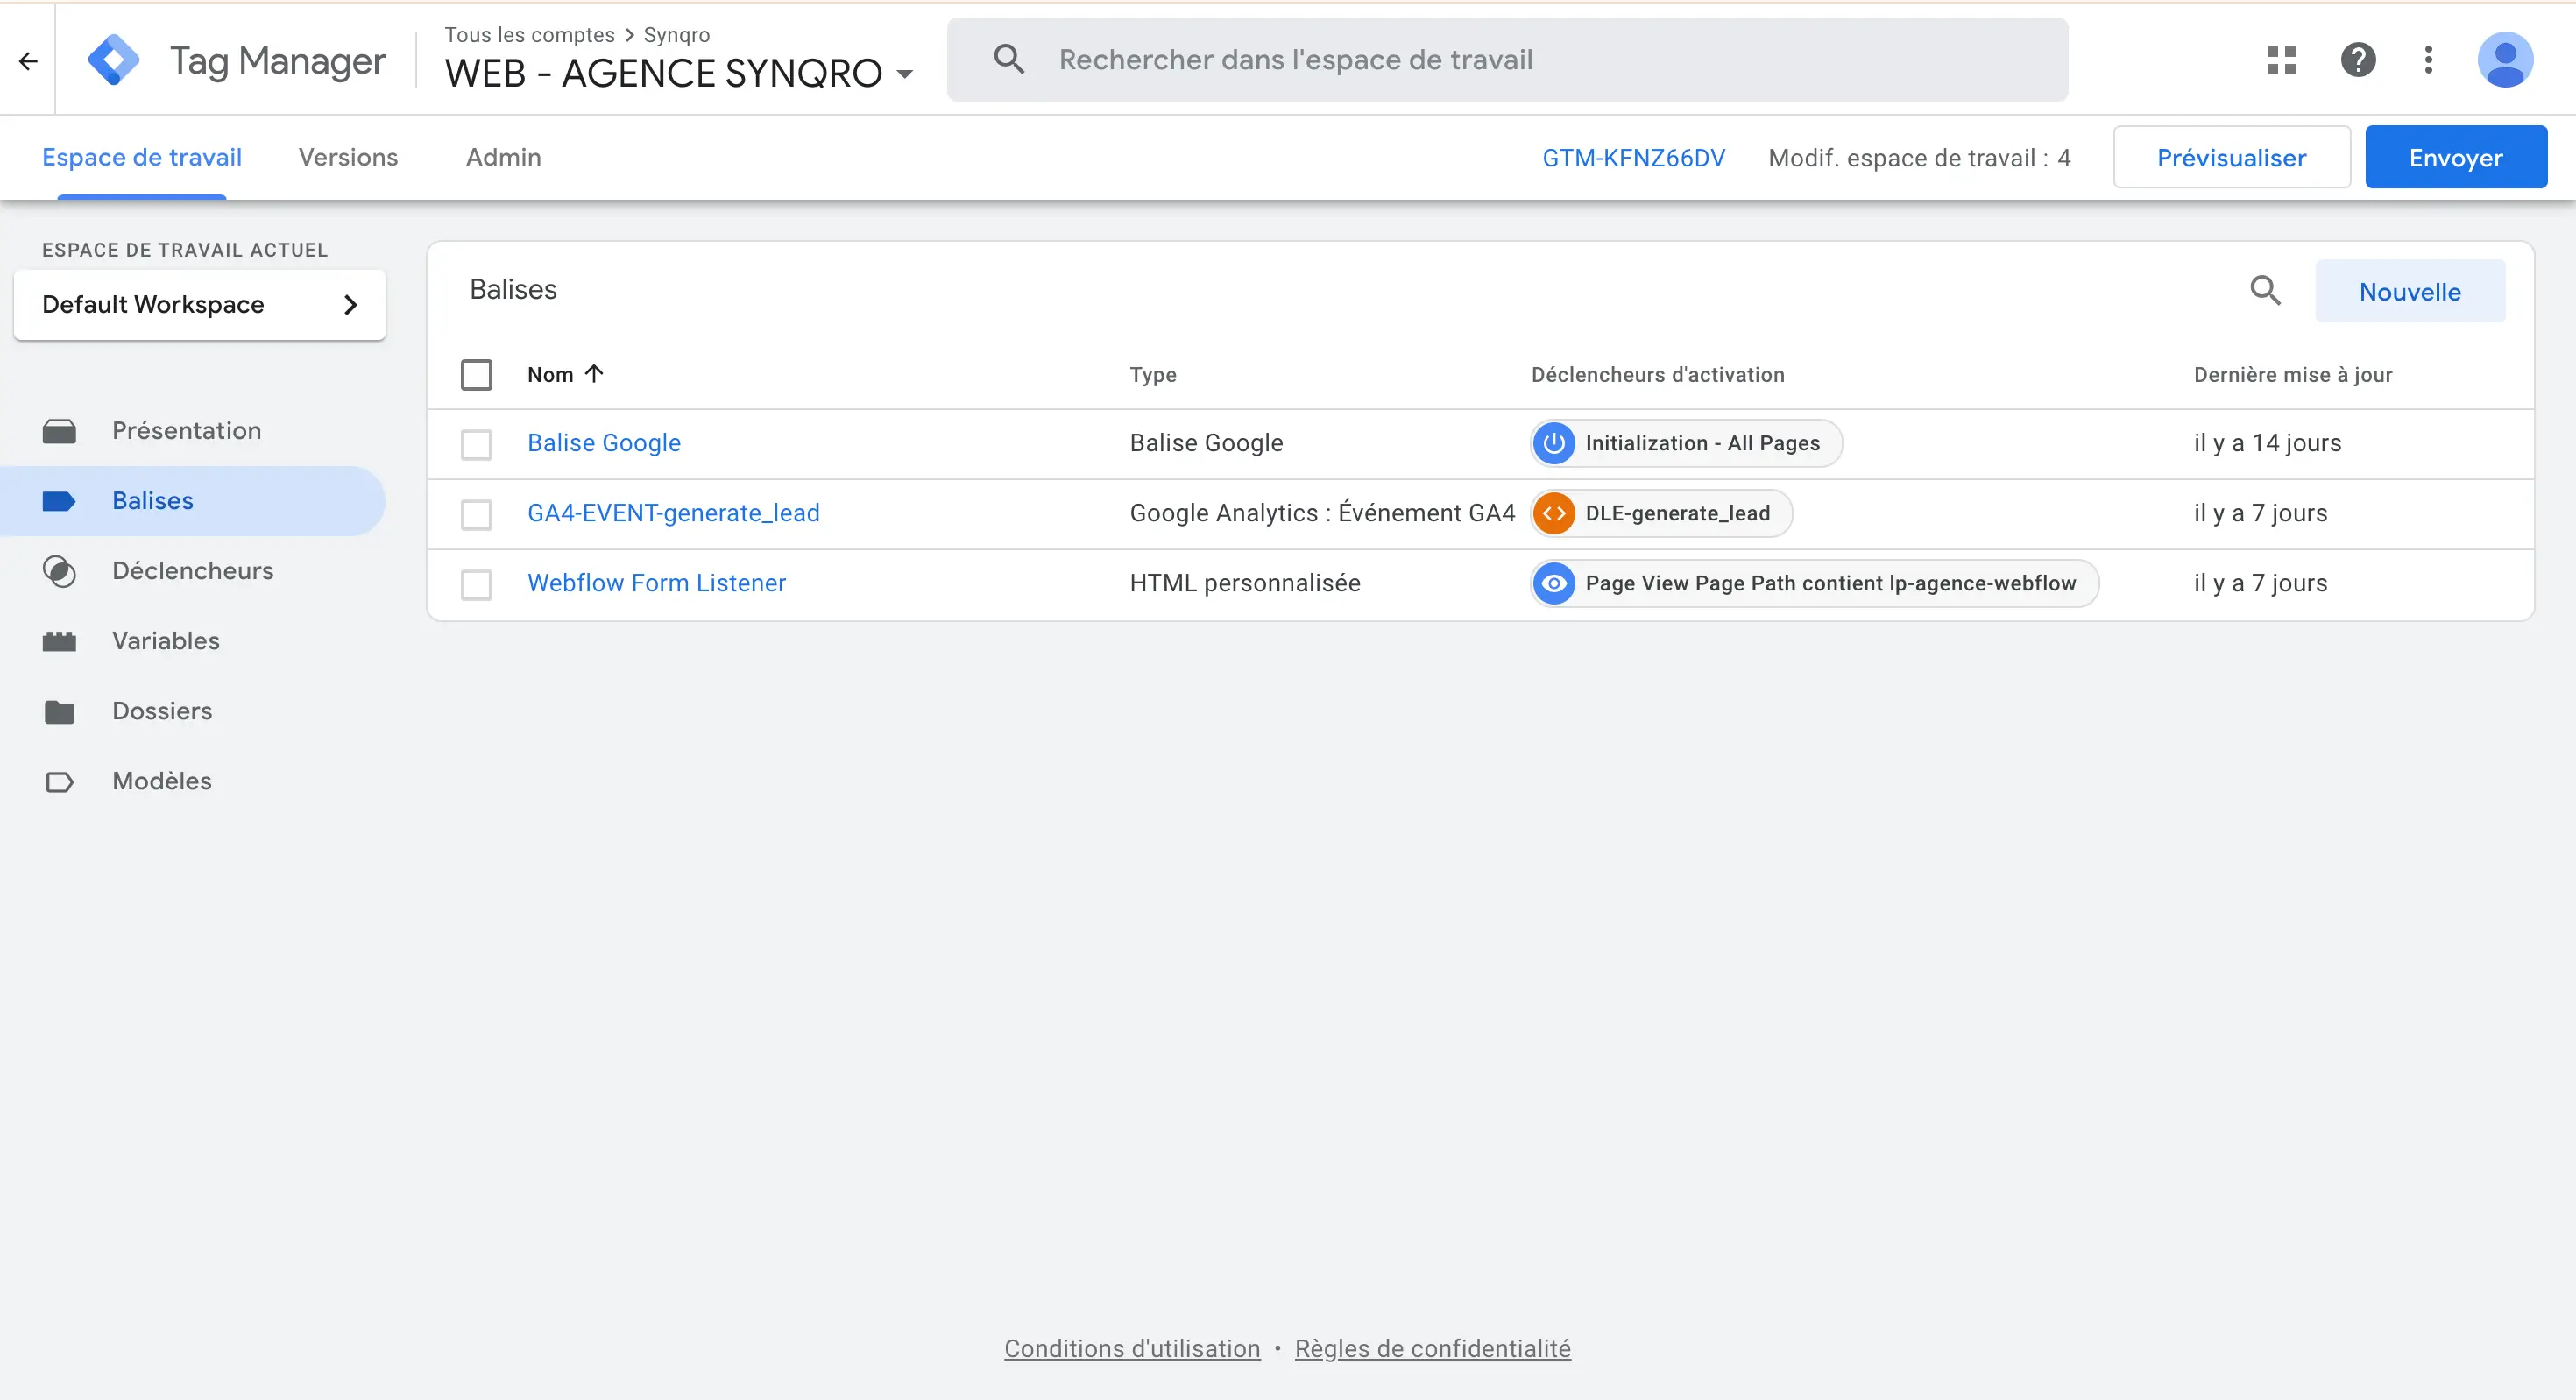Tick the checkbox for Balise Google
The image size is (2576, 1400).
(476, 444)
